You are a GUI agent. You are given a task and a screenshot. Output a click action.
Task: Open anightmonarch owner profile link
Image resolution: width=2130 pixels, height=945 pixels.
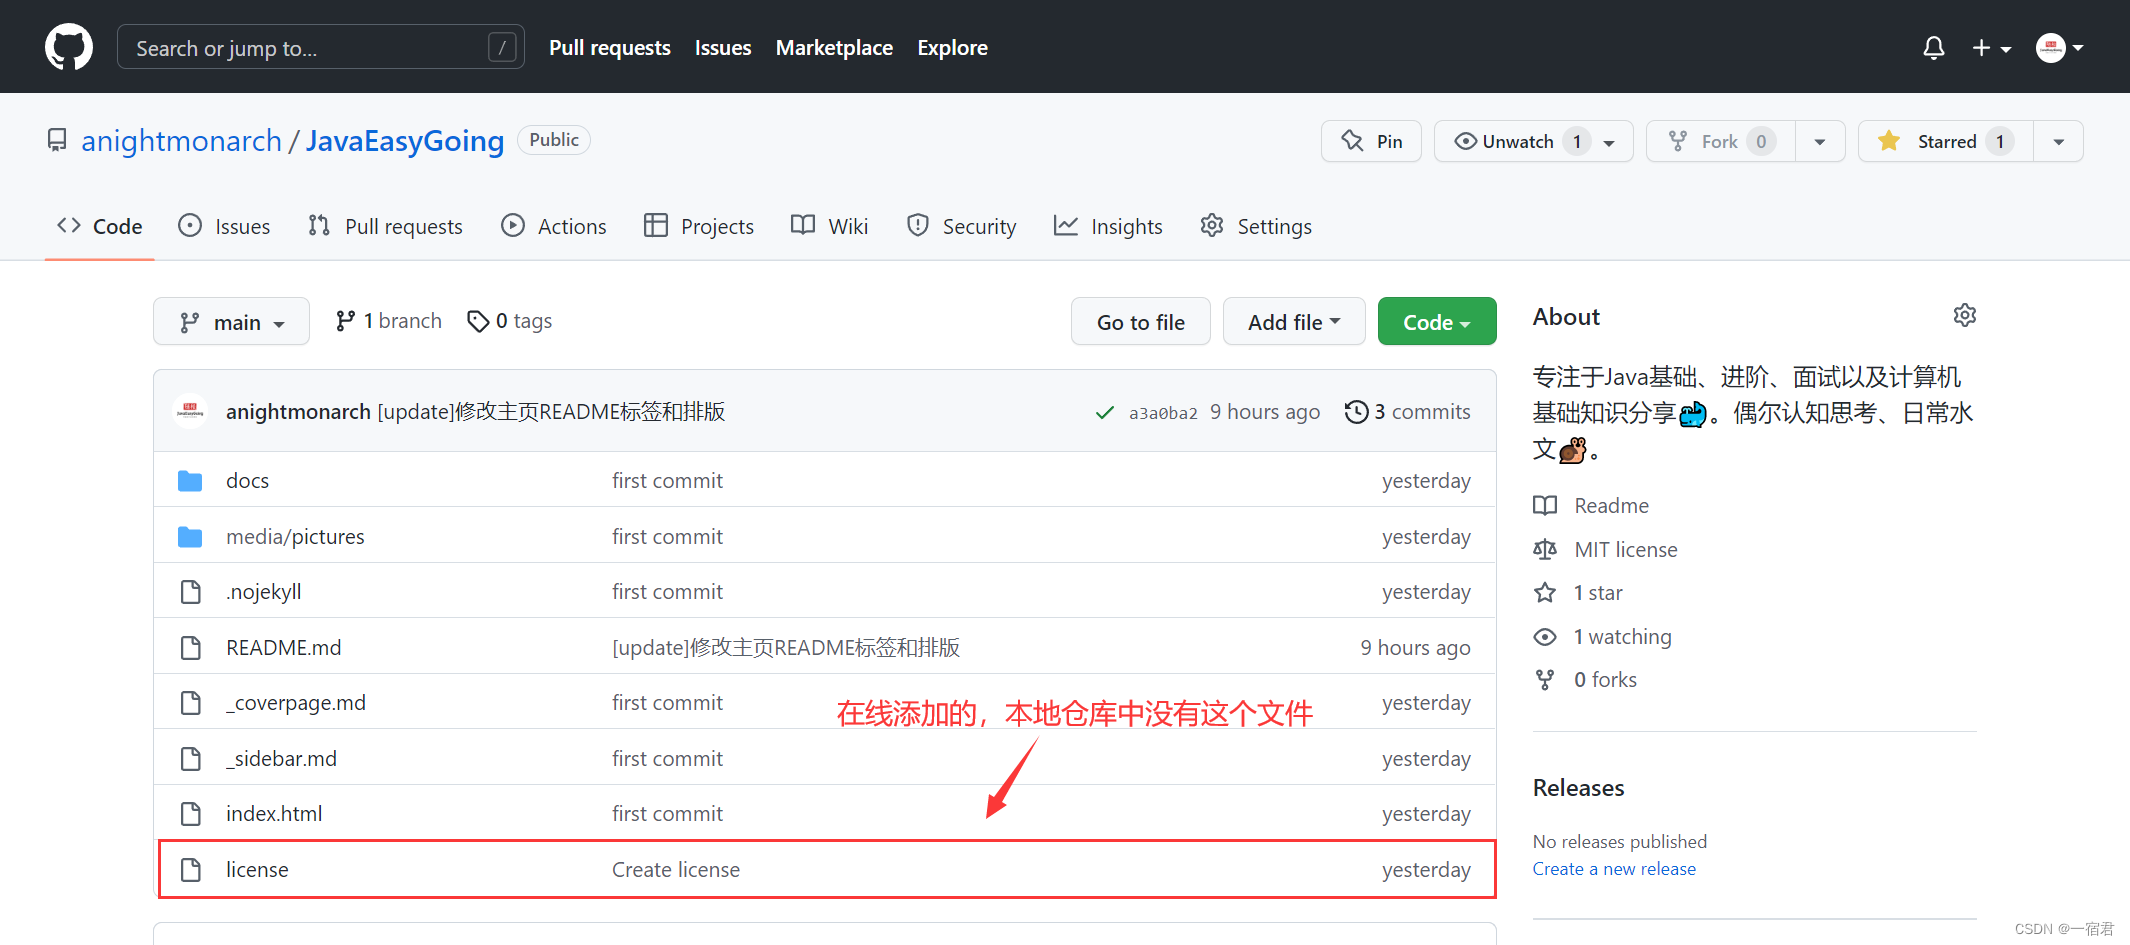click(181, 141)
